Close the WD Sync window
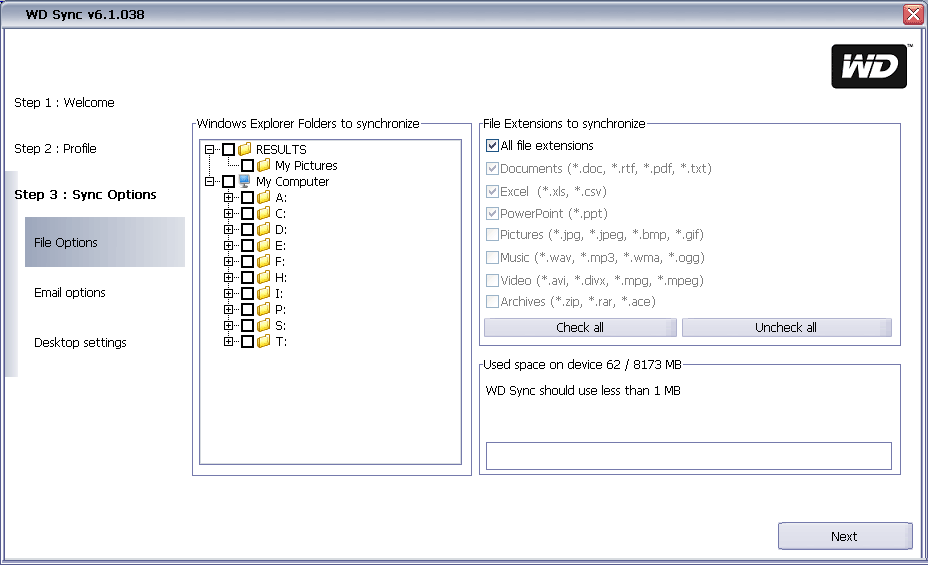This screenshot has width=928, height=565. [913, 14]
